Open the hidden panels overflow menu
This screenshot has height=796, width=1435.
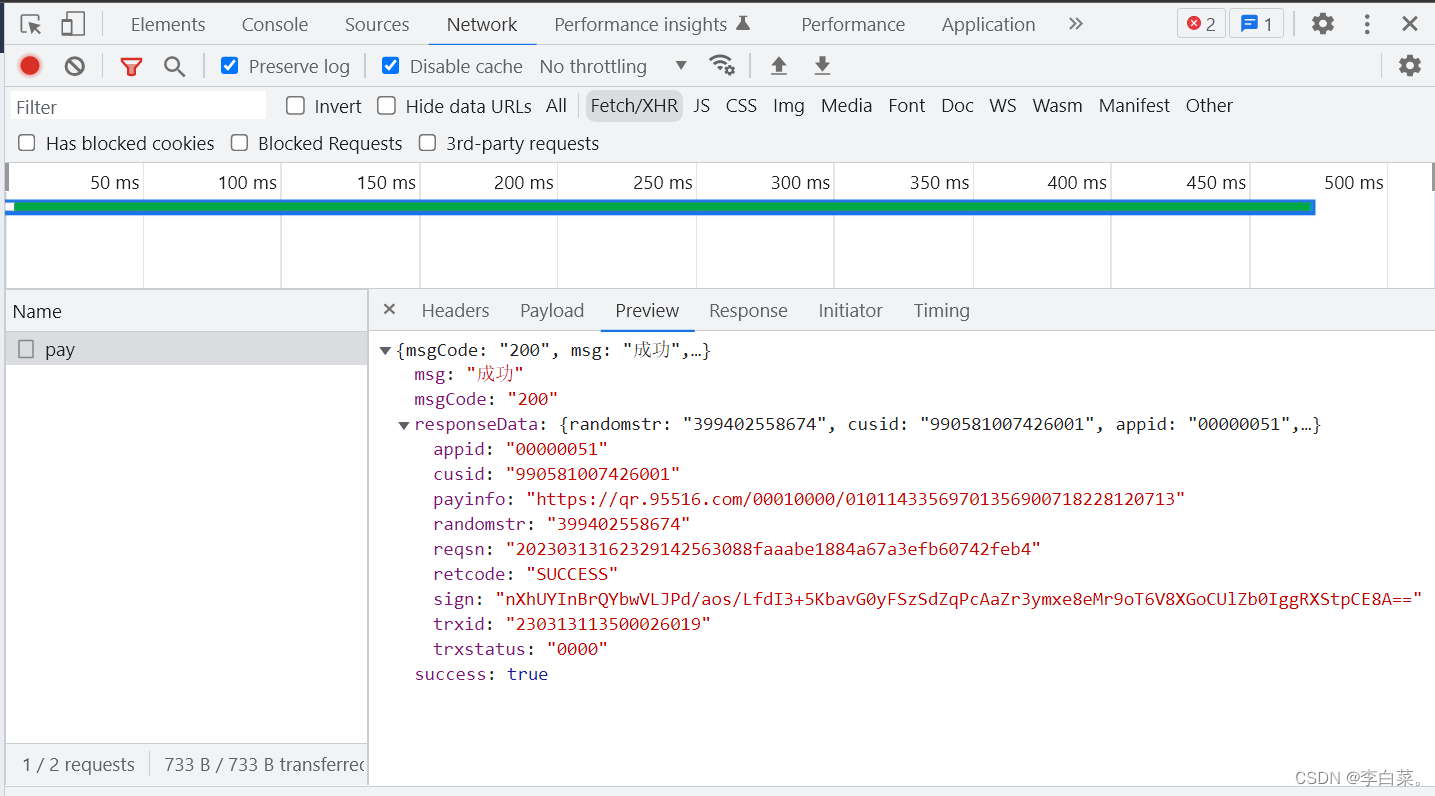point(1075,23)
